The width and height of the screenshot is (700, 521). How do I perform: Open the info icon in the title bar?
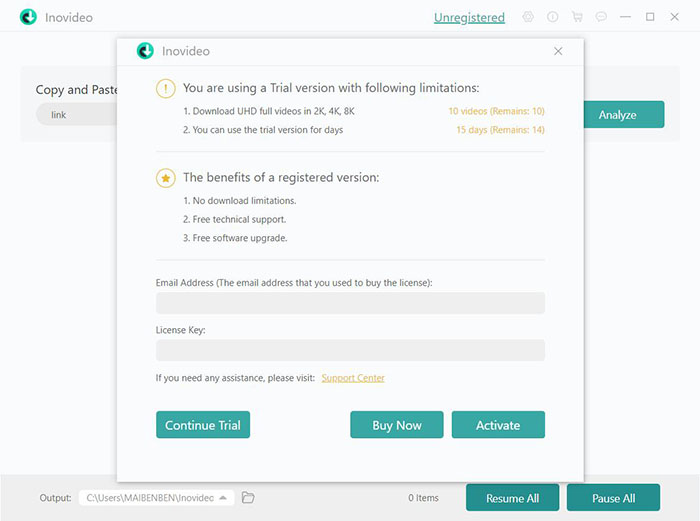pos(553,17)
